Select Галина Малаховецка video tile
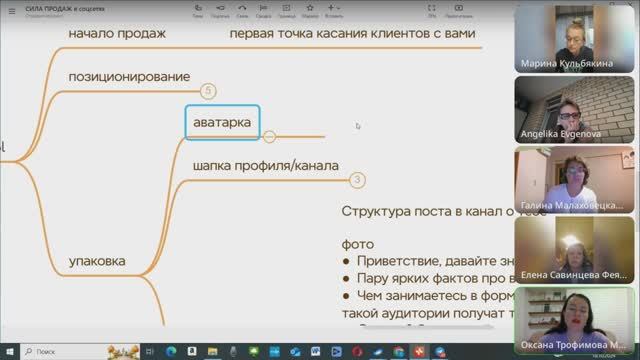 [574, 180]
